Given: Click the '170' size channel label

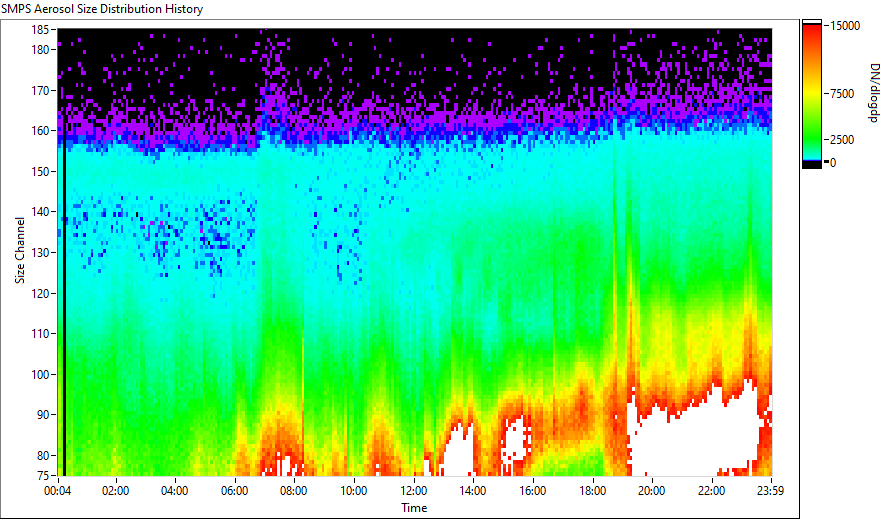Looking at the screenshot, I should [x=41, y=90].
